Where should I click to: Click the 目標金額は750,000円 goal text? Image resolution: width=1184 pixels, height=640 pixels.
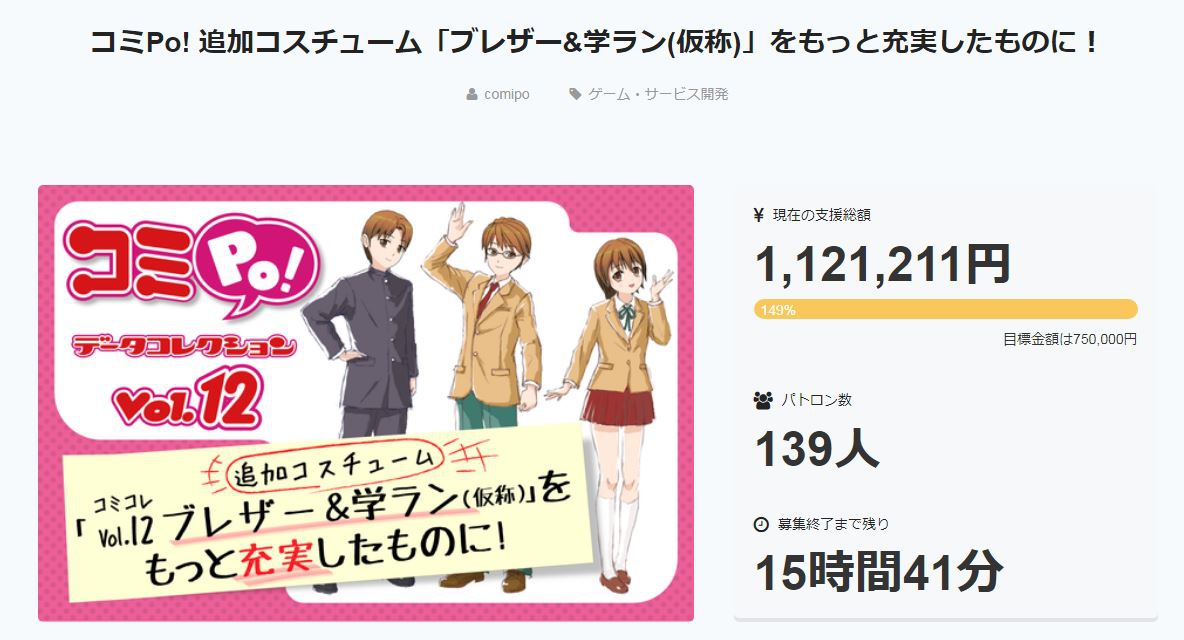click(x=1069, y=340)
